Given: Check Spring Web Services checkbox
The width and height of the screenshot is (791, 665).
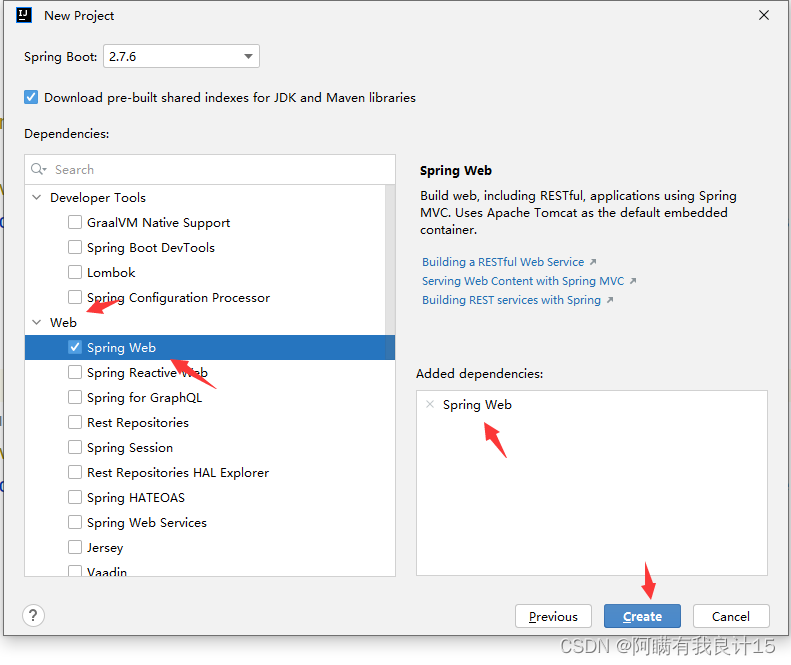Looking at the screenshot, I should click(x=75, y=522).
